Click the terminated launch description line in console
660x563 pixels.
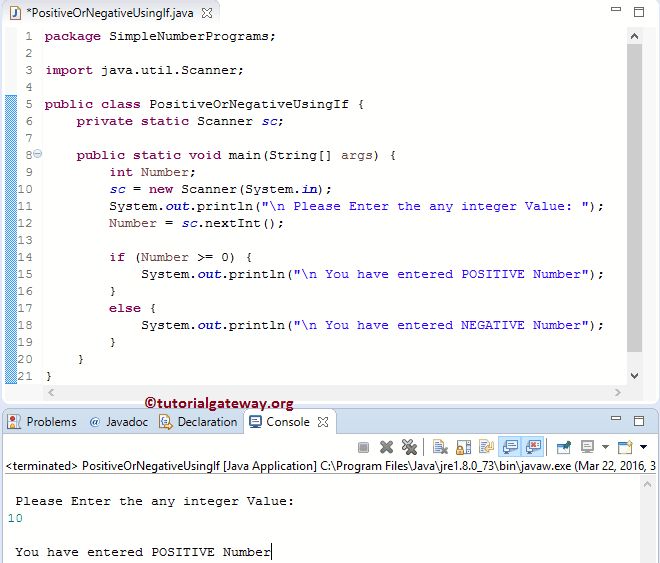tap(331, 466)
